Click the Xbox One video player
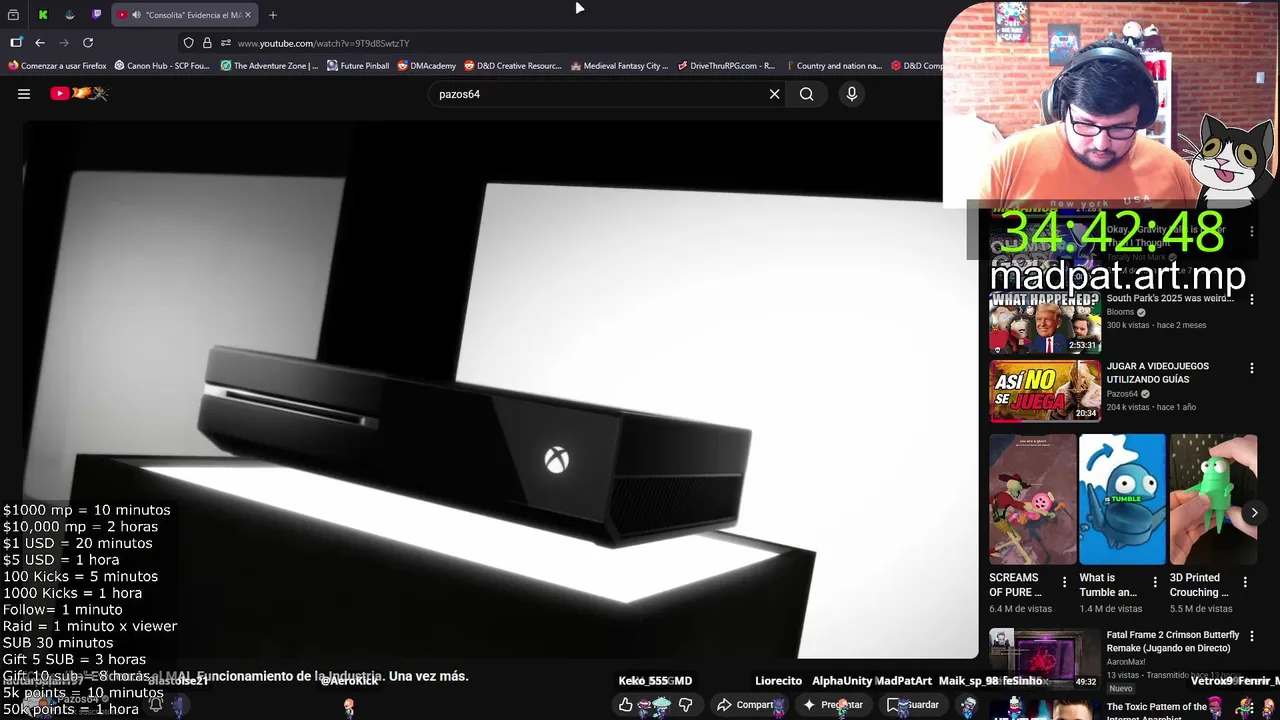The image size is (1280, 720). pyautogui.click(x=500, y=390)
